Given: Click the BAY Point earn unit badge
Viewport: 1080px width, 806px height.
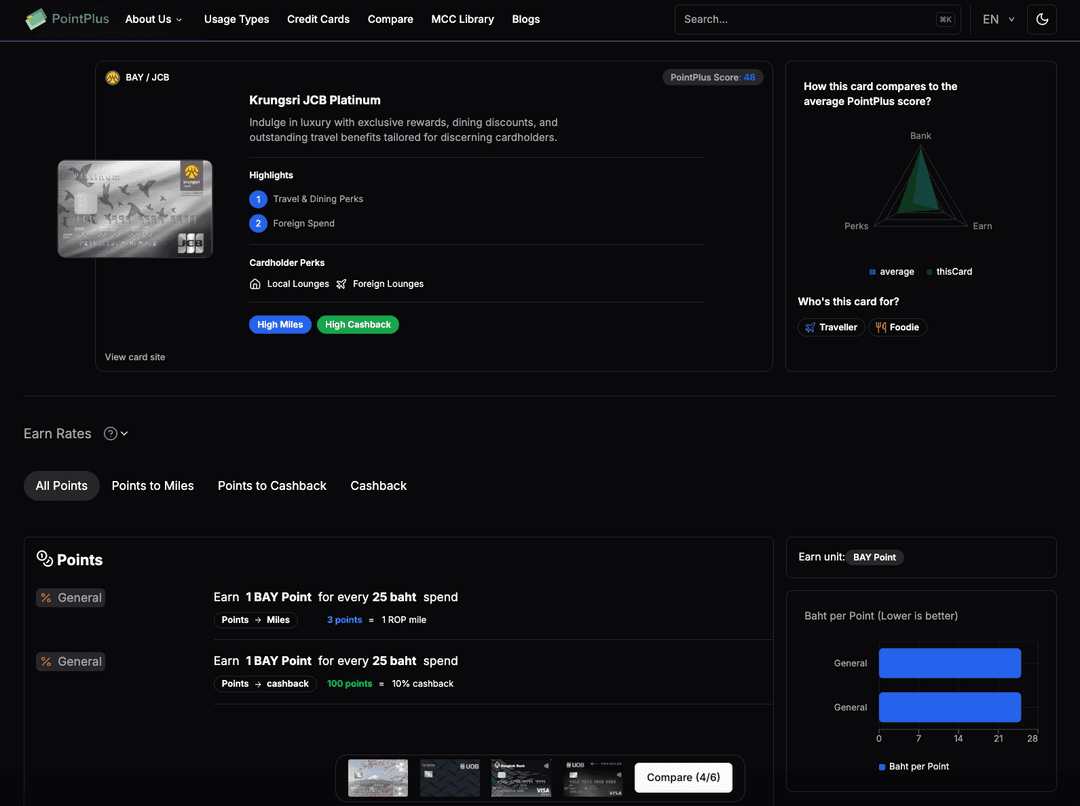Looking at the screenshot, I should click(x=874, y=557).
